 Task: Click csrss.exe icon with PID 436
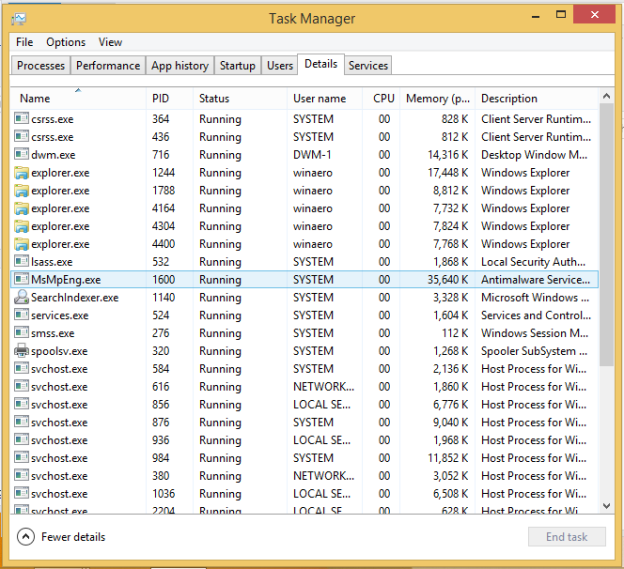[21, 136]
